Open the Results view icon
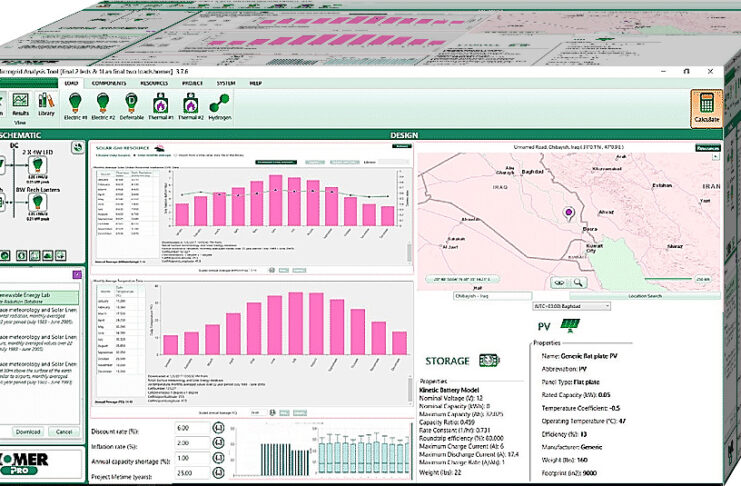The height and width of the screenshot is (486, 741). click(x=19, y=103)
